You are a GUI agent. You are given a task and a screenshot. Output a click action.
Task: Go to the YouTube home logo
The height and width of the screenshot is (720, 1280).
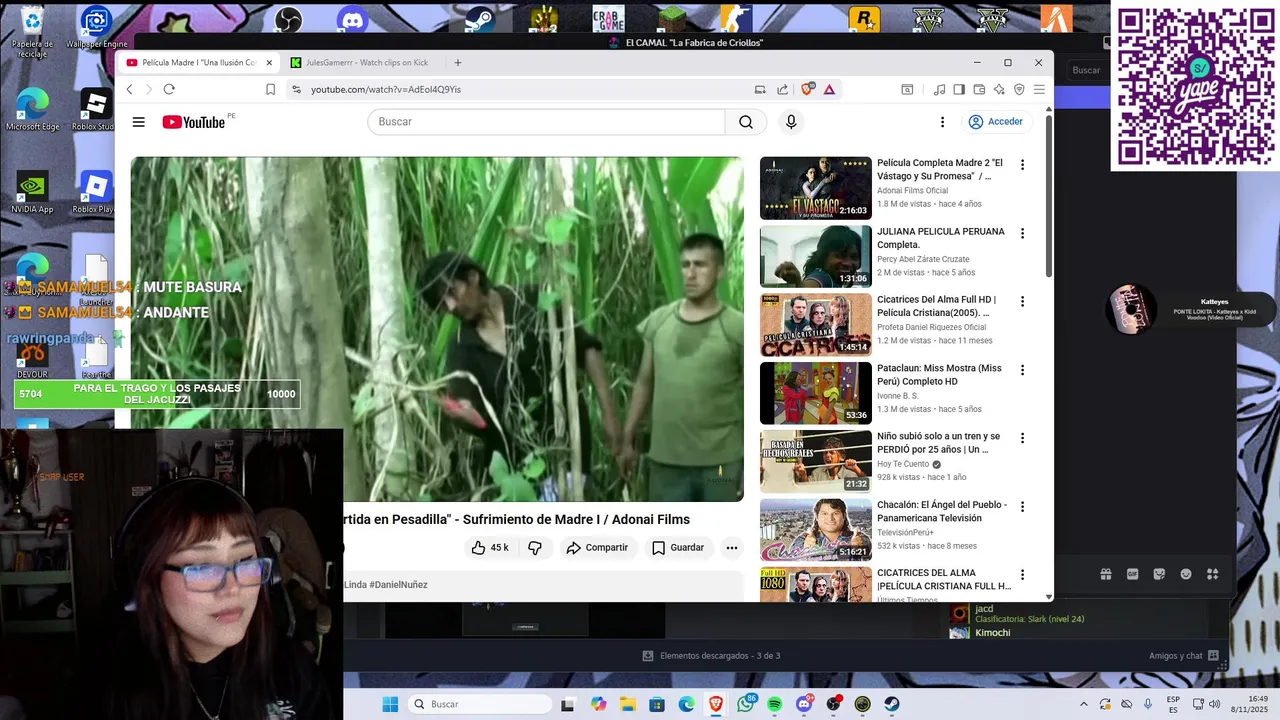tap(194, 122)
